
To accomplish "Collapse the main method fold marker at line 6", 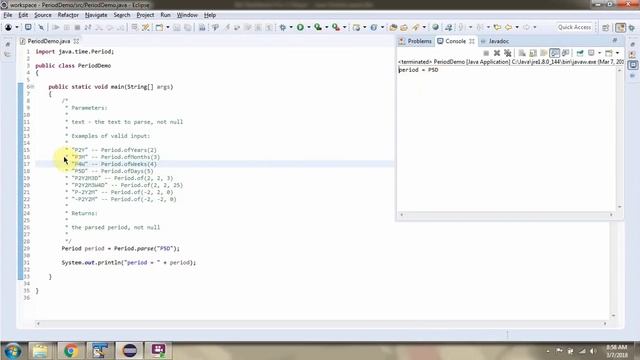I will coord(32,87).
